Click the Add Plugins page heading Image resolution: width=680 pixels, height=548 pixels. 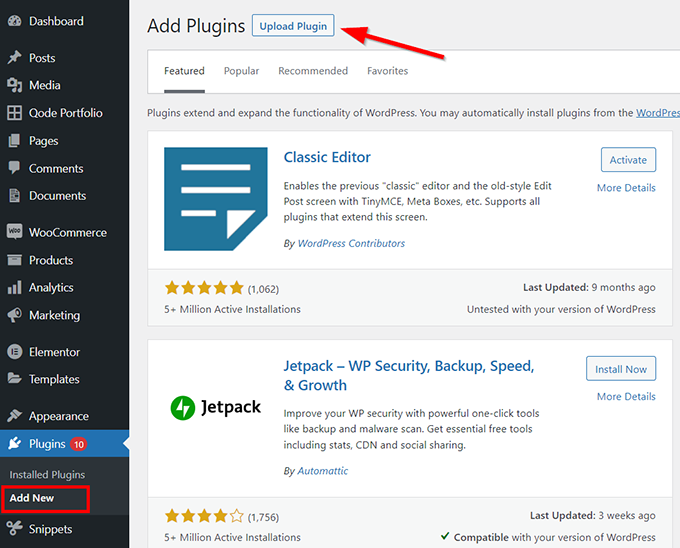(196, 26)
